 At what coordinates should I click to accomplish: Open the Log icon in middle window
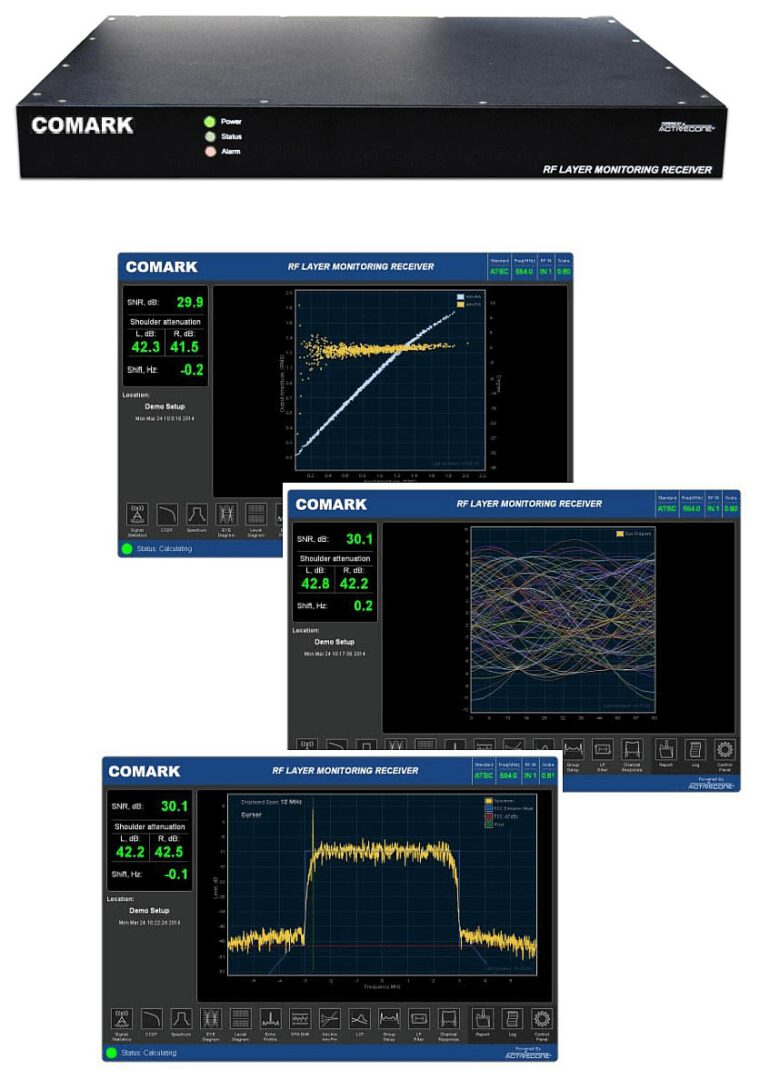(x=695, y=749)
